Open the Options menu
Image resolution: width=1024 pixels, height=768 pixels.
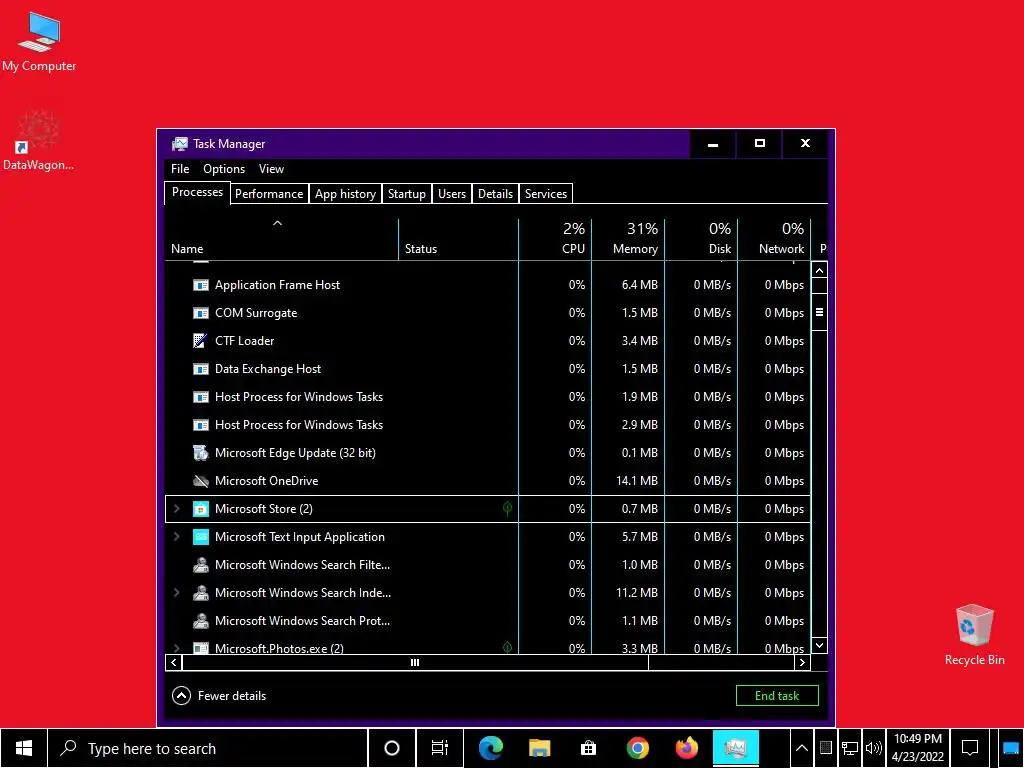coord(224,169)
